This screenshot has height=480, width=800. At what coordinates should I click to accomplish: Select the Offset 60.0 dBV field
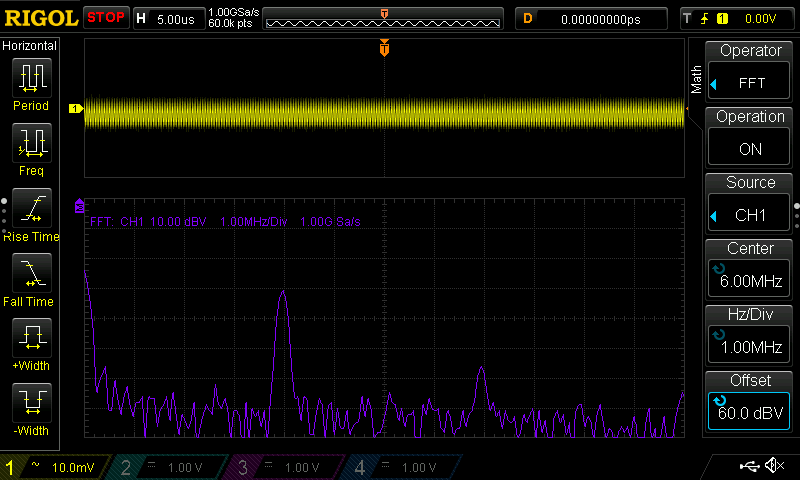(750, 401)
